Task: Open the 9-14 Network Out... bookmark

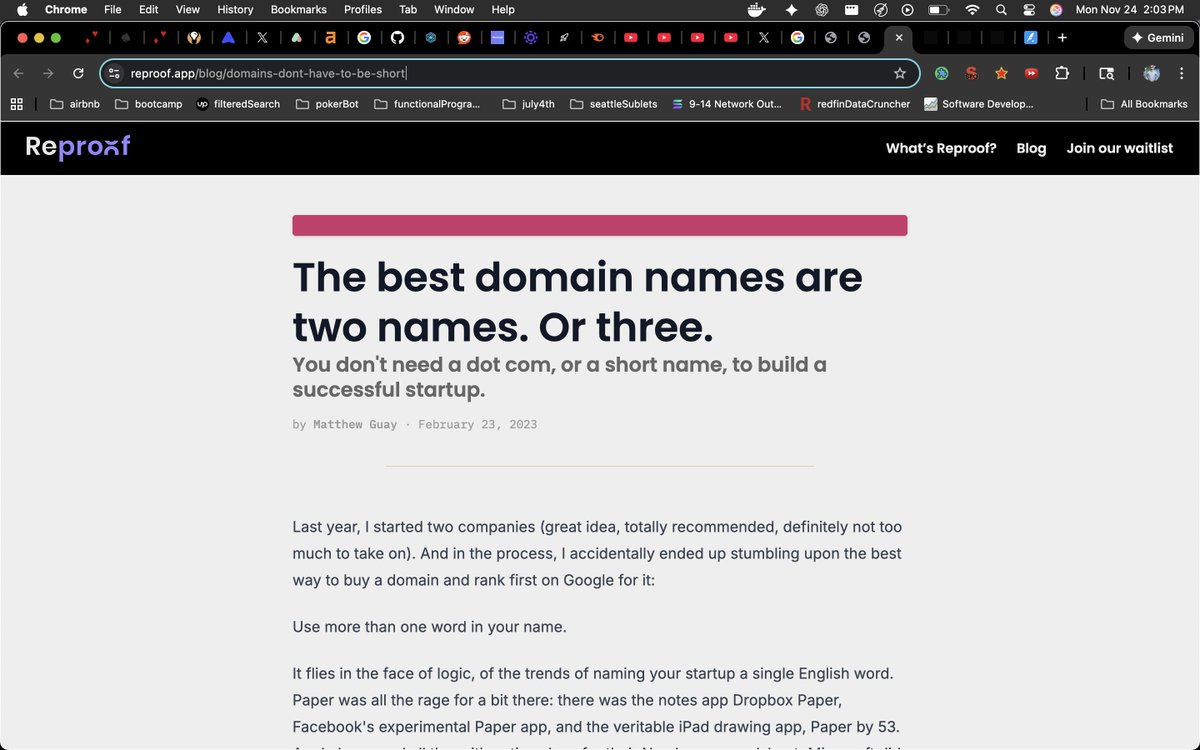Action: click(x=727, y=104)
